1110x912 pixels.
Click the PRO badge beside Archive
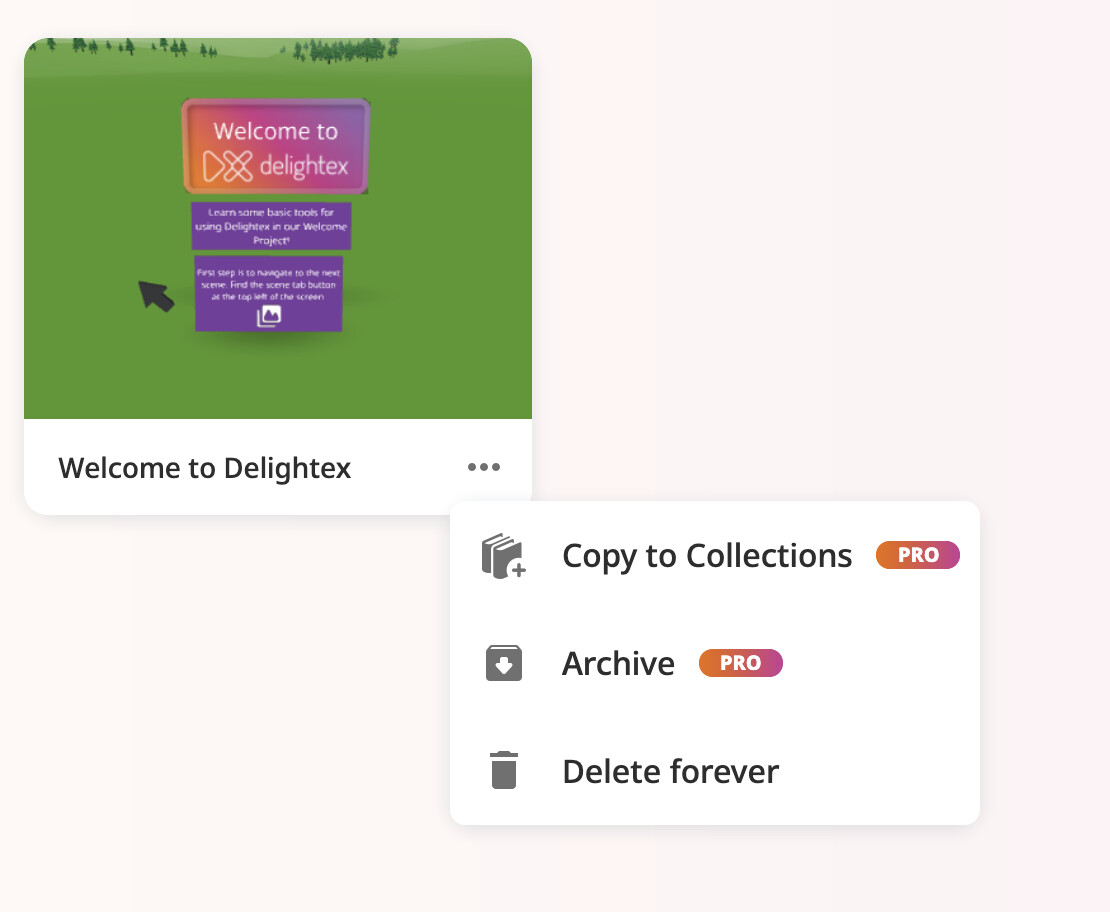740,663
